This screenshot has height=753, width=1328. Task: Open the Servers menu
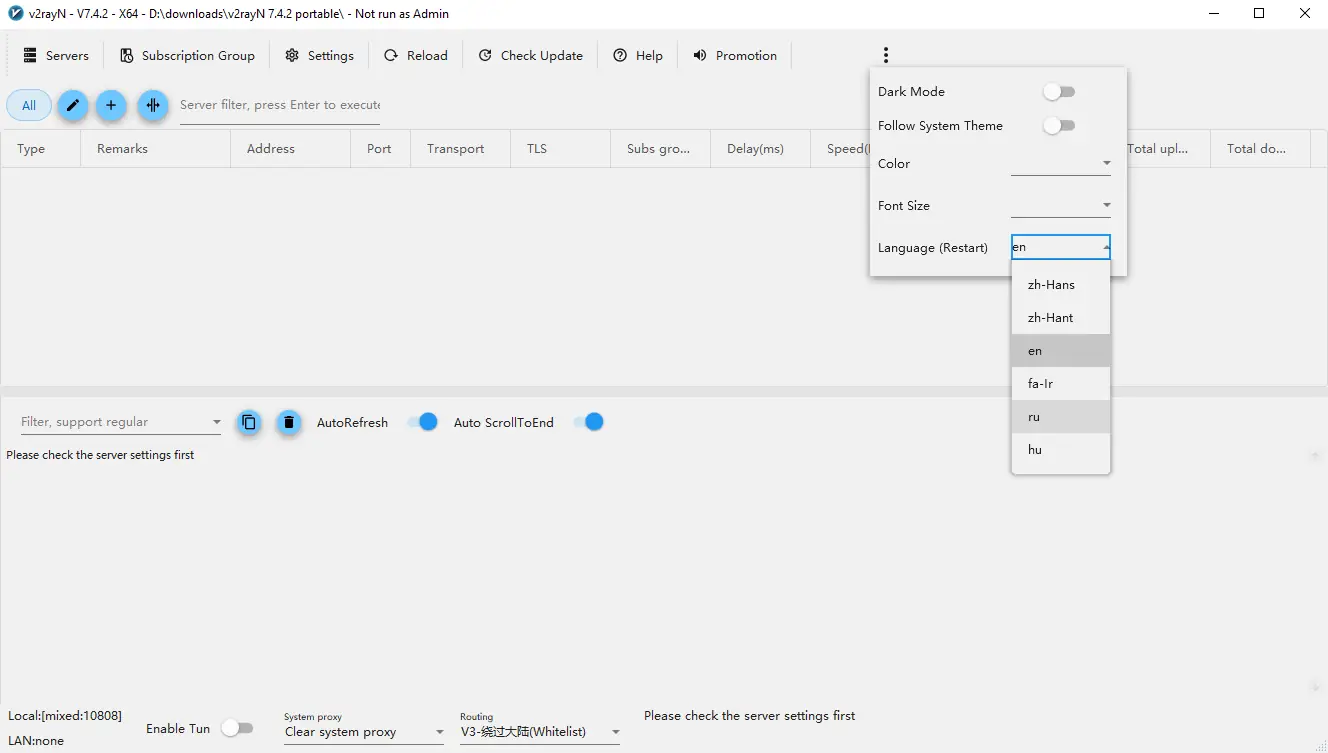pos(56,56)
